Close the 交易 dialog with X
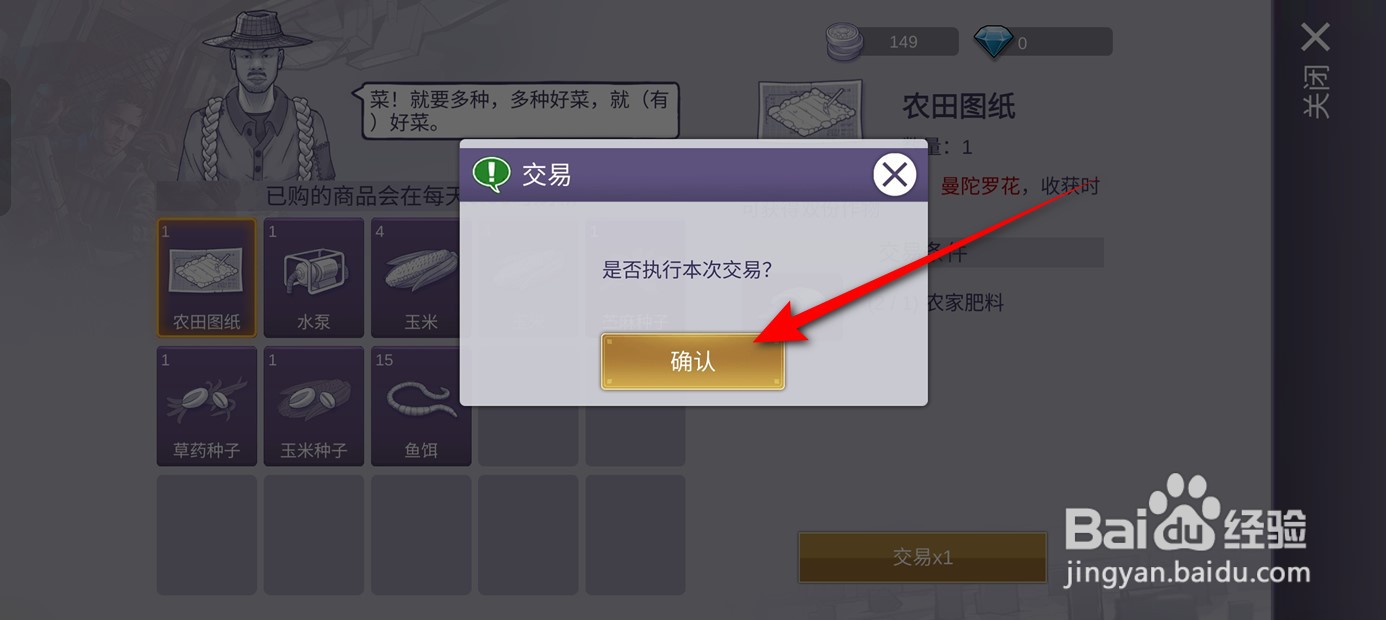 click(x=894, y=176)
